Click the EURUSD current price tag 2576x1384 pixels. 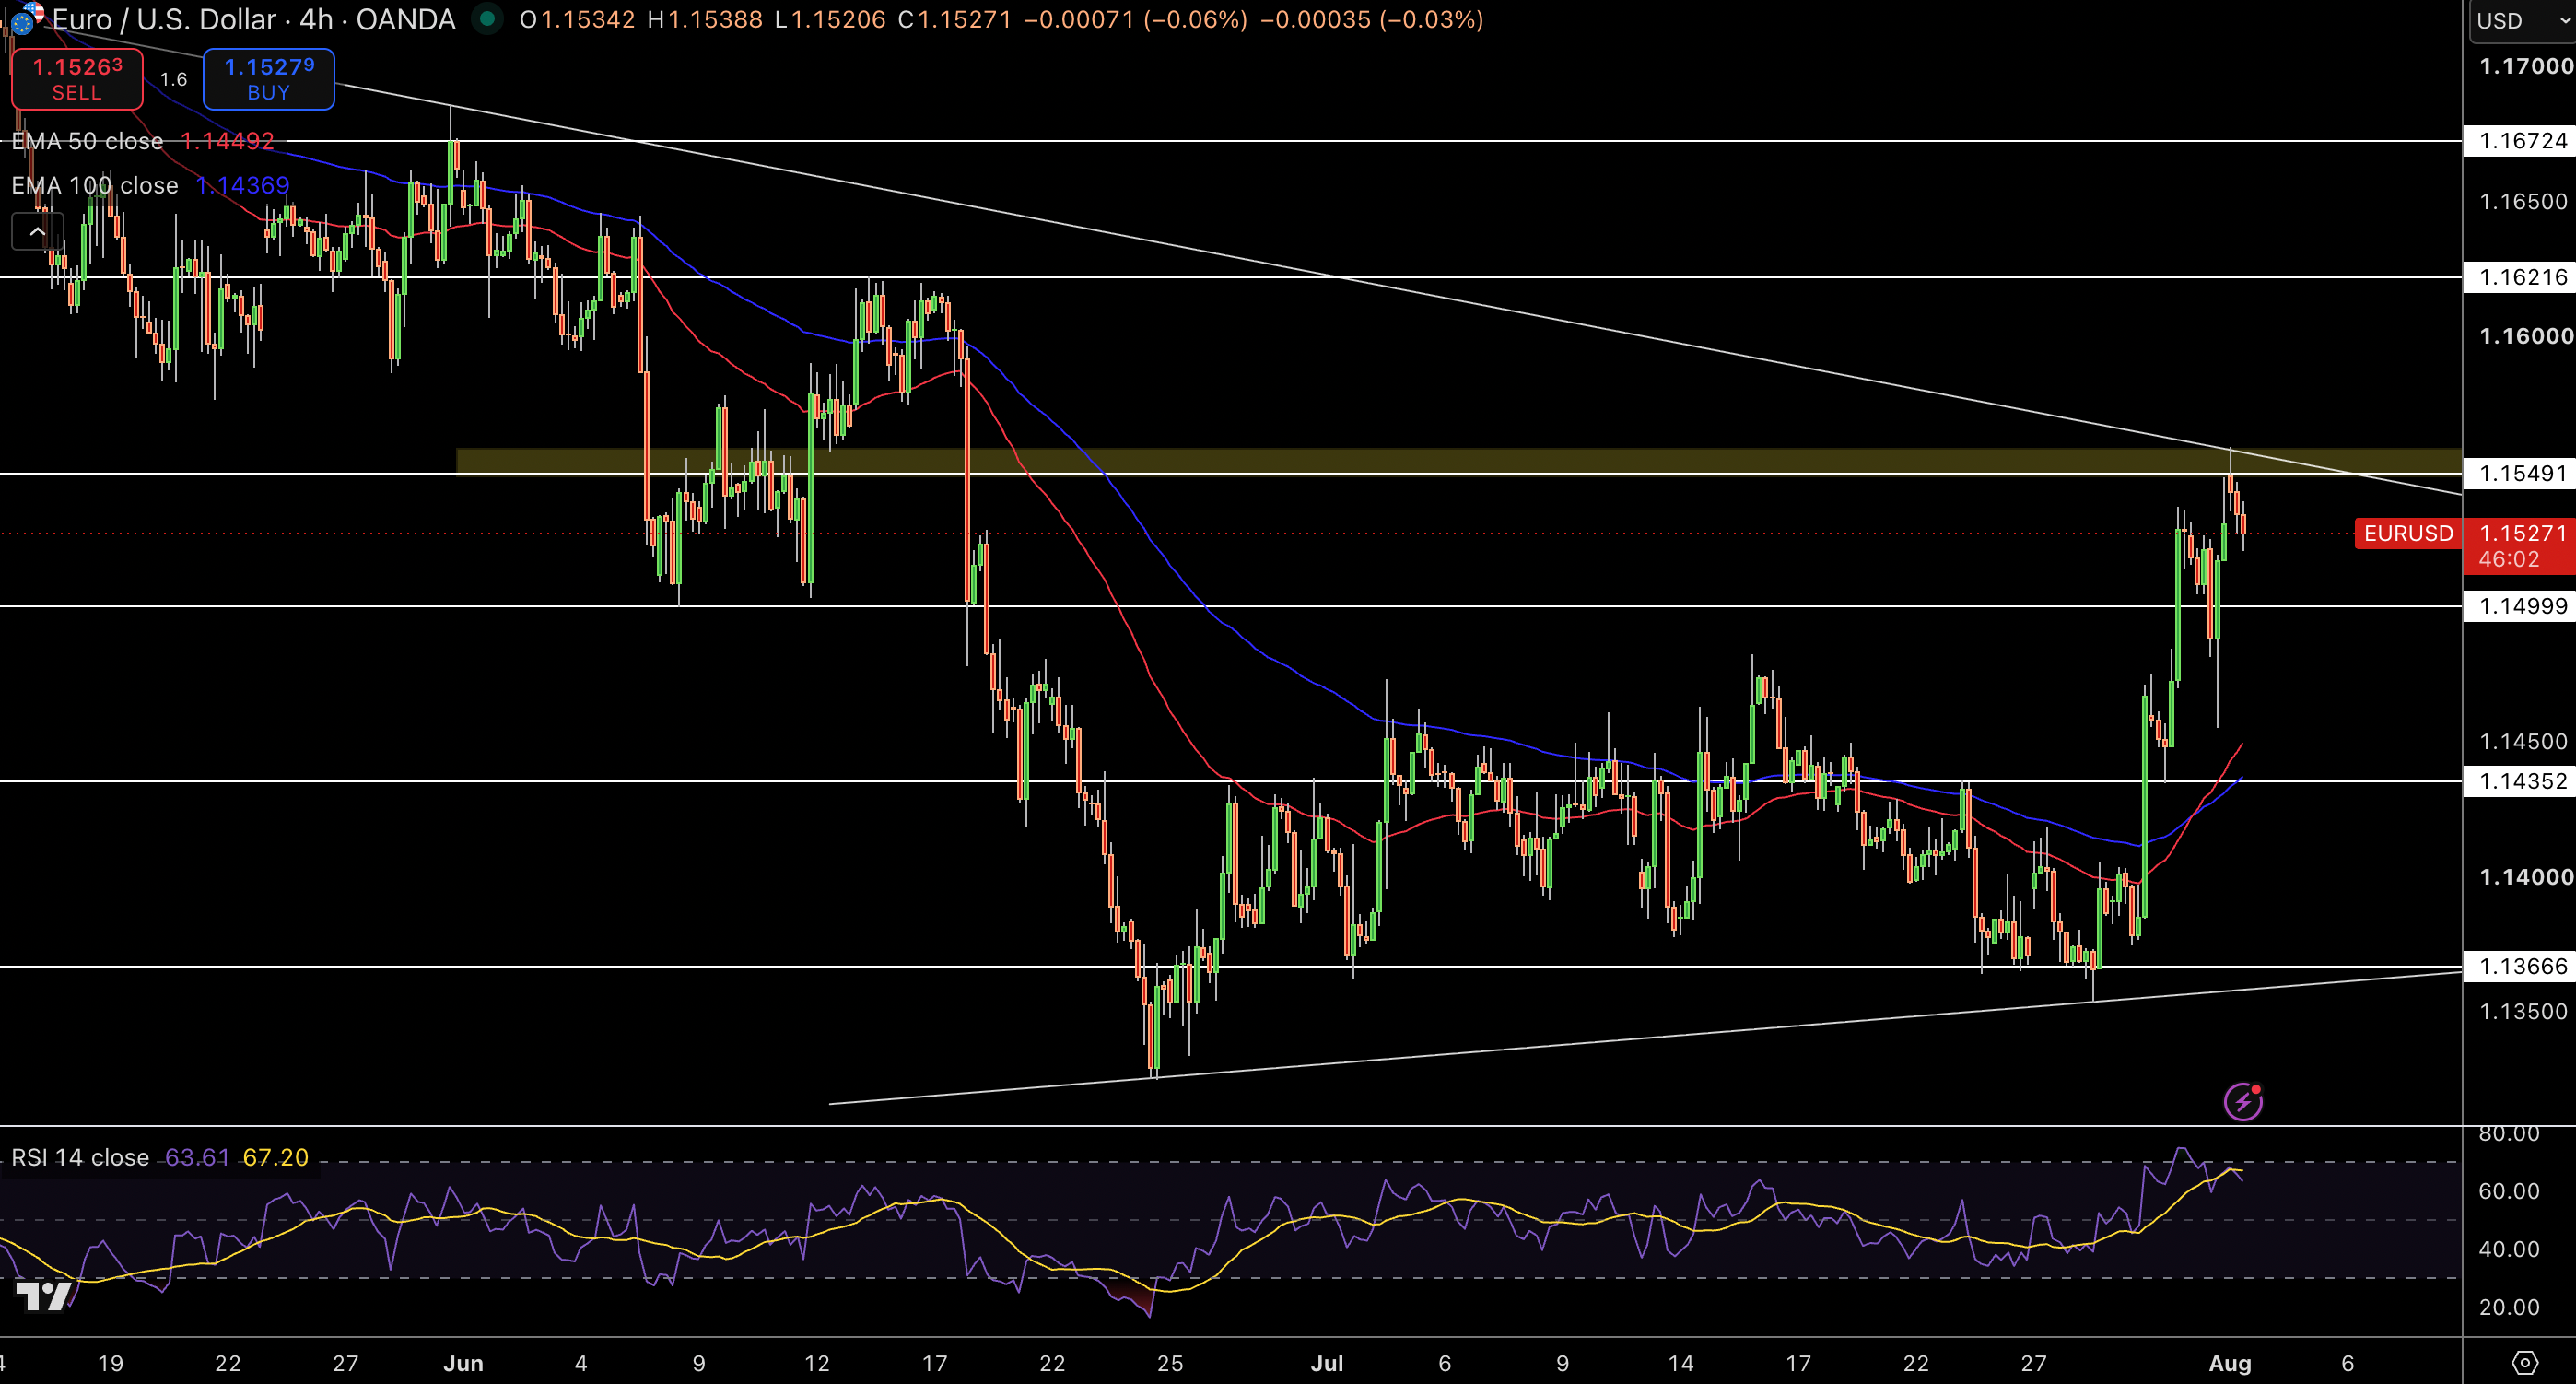coord(2408,533)
